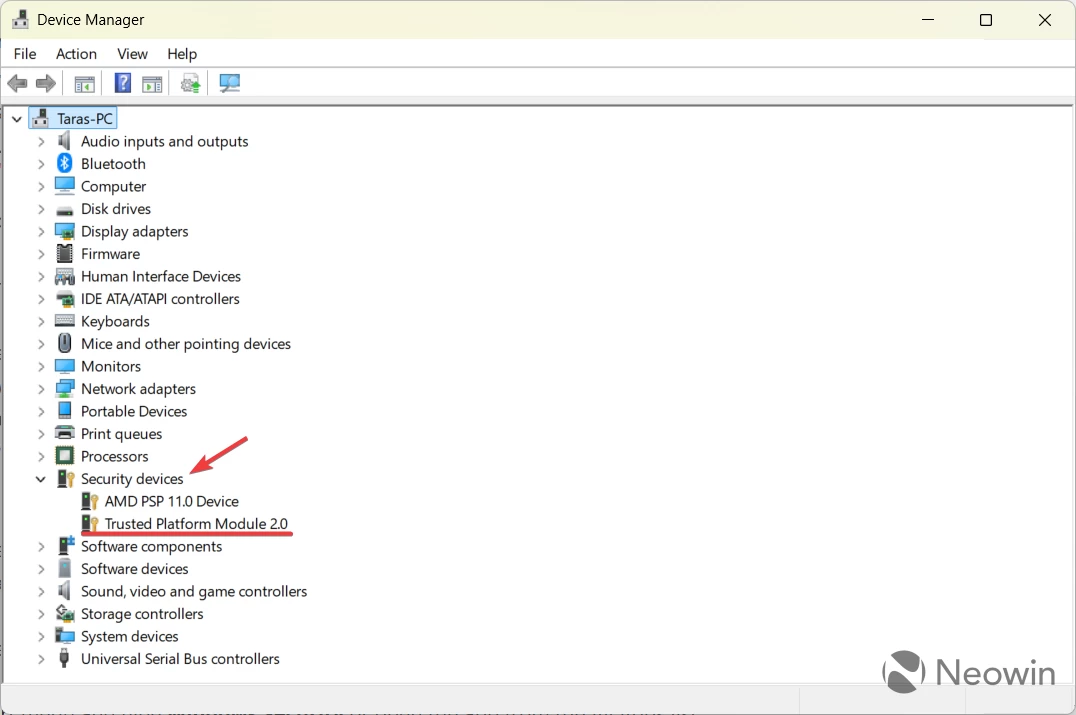Toggle the Show/Hide Console Tree toolbar icon
This screenshot has width=1076, height=715.
[84, 83]
